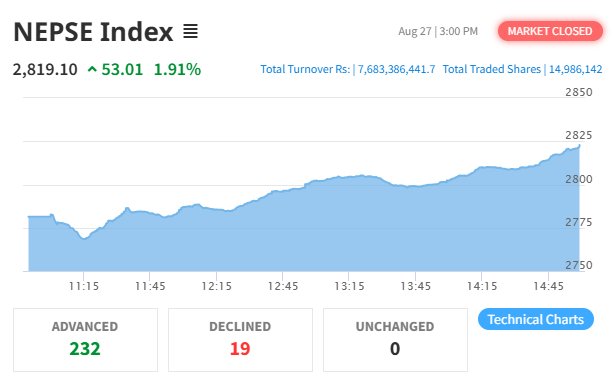Select the ADVANCED 232 box
The image size is (612, 377).
(85, 340)
